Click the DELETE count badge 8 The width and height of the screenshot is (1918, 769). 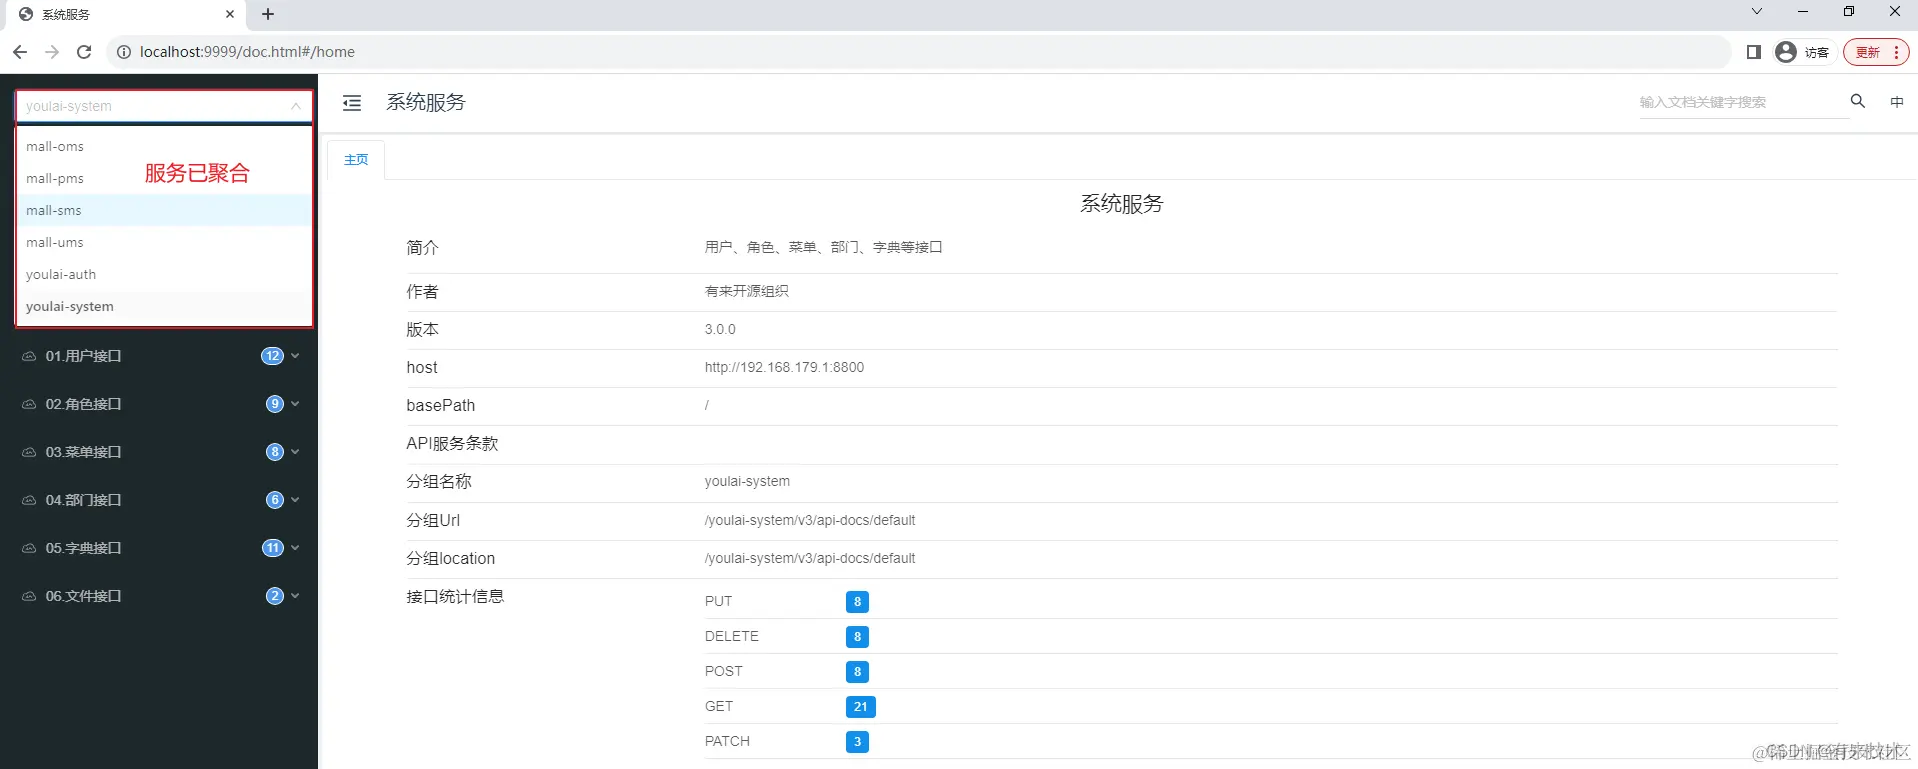click(857, 637)
